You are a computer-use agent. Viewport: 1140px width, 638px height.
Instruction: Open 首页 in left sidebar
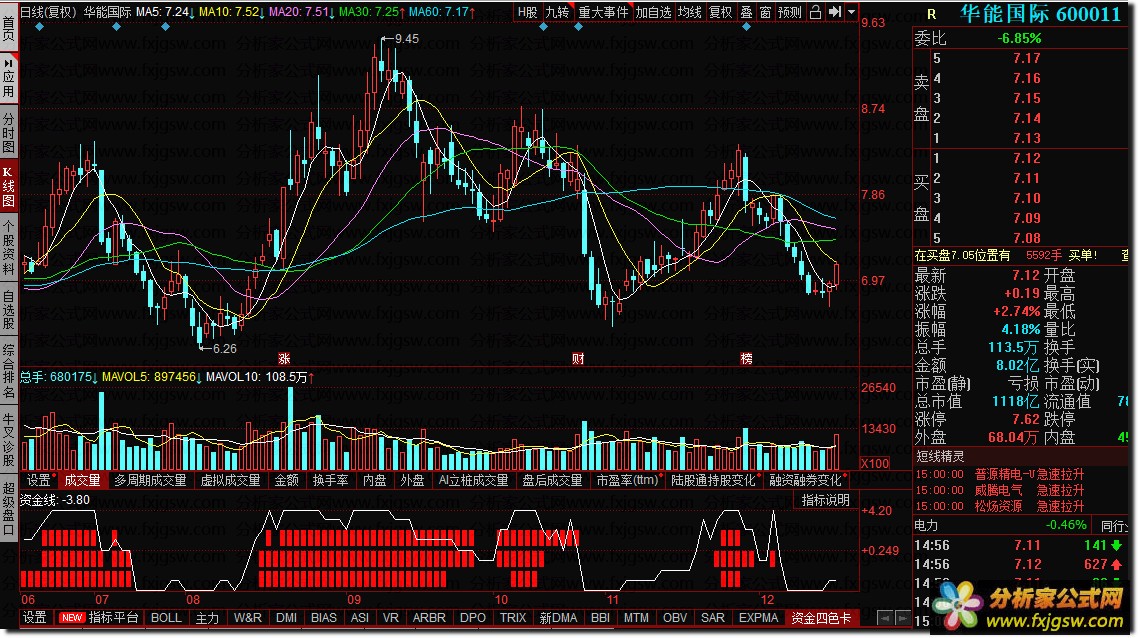coord(9,30)
